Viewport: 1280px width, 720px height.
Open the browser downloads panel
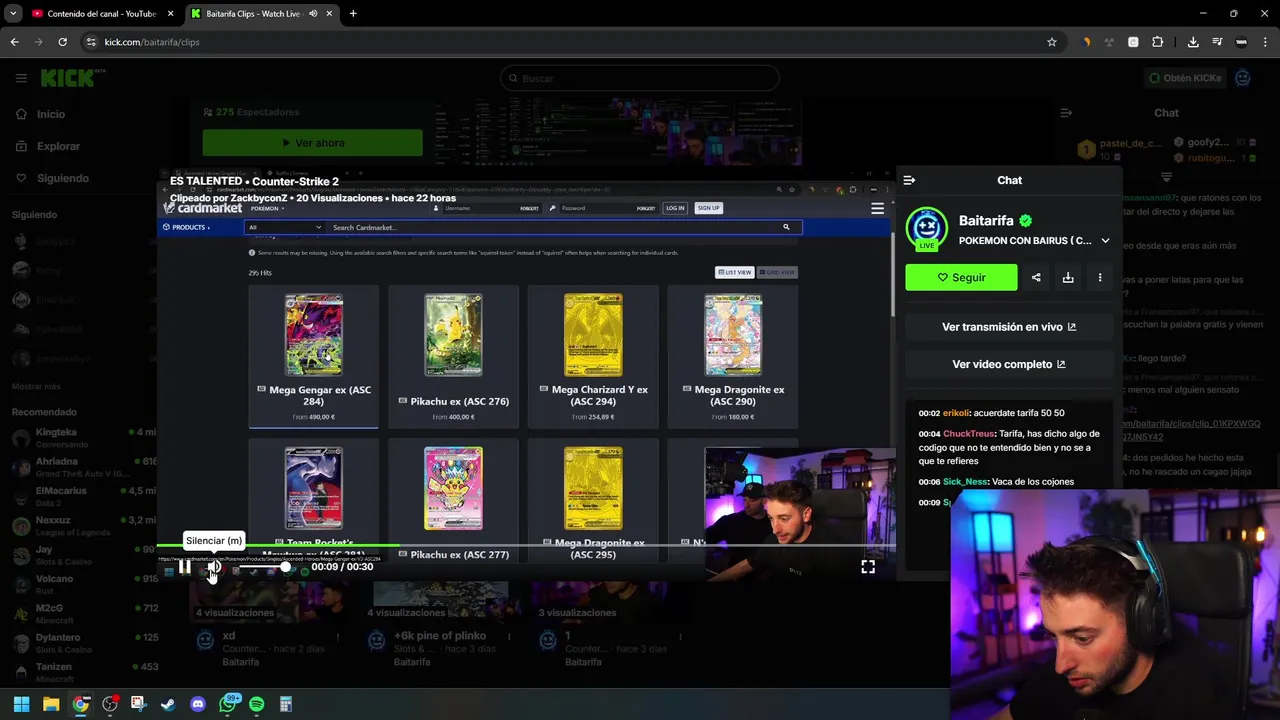pos(1193,42)
